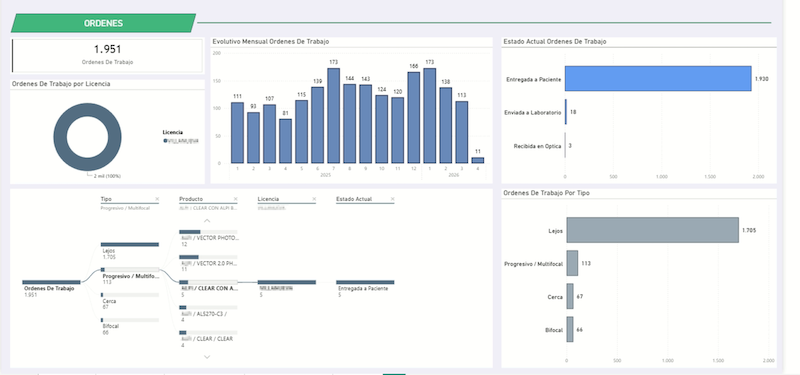Click the ORDENES green header banner

tap(104, 23)
